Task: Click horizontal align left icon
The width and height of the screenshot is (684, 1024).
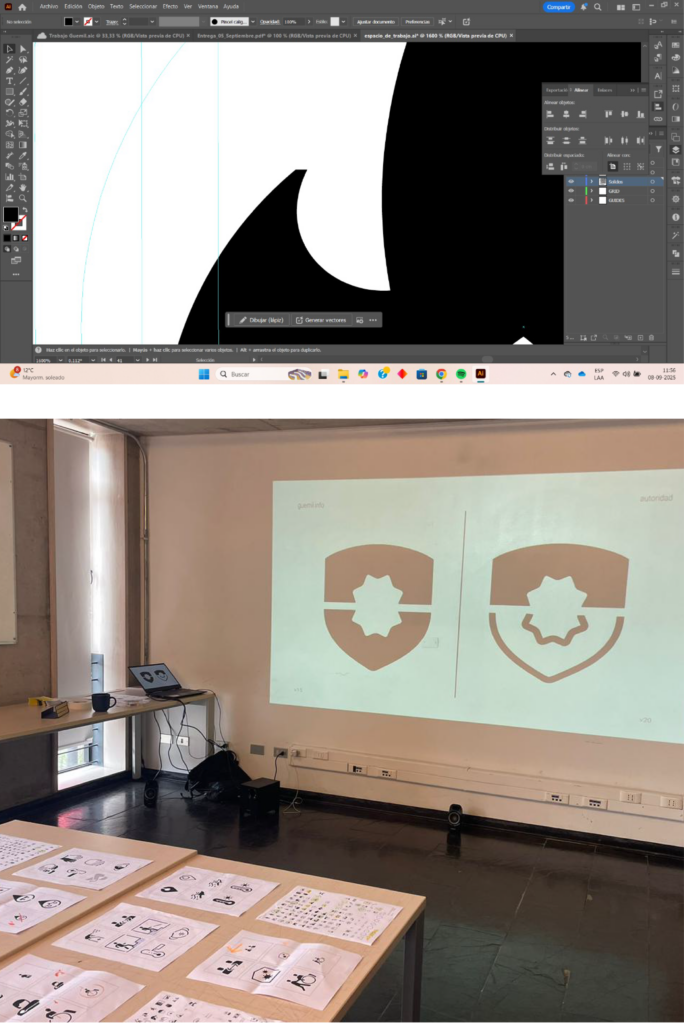Action: coord(550,114)
